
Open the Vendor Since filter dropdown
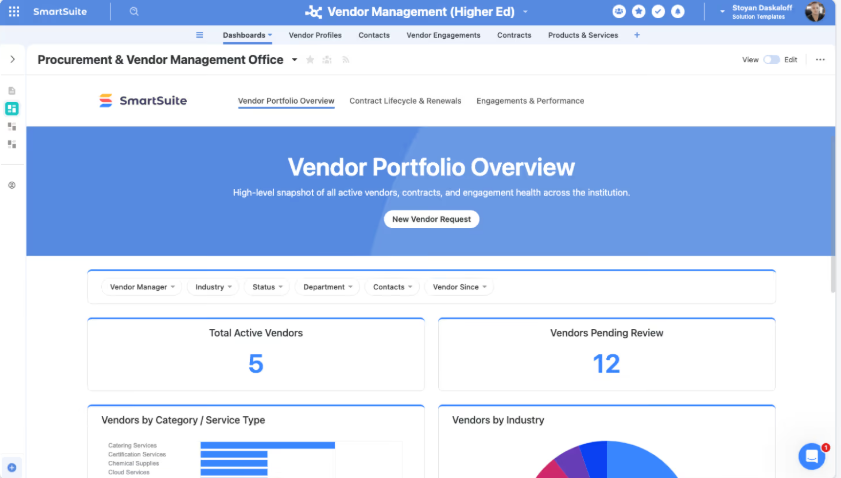coord(459,287)
